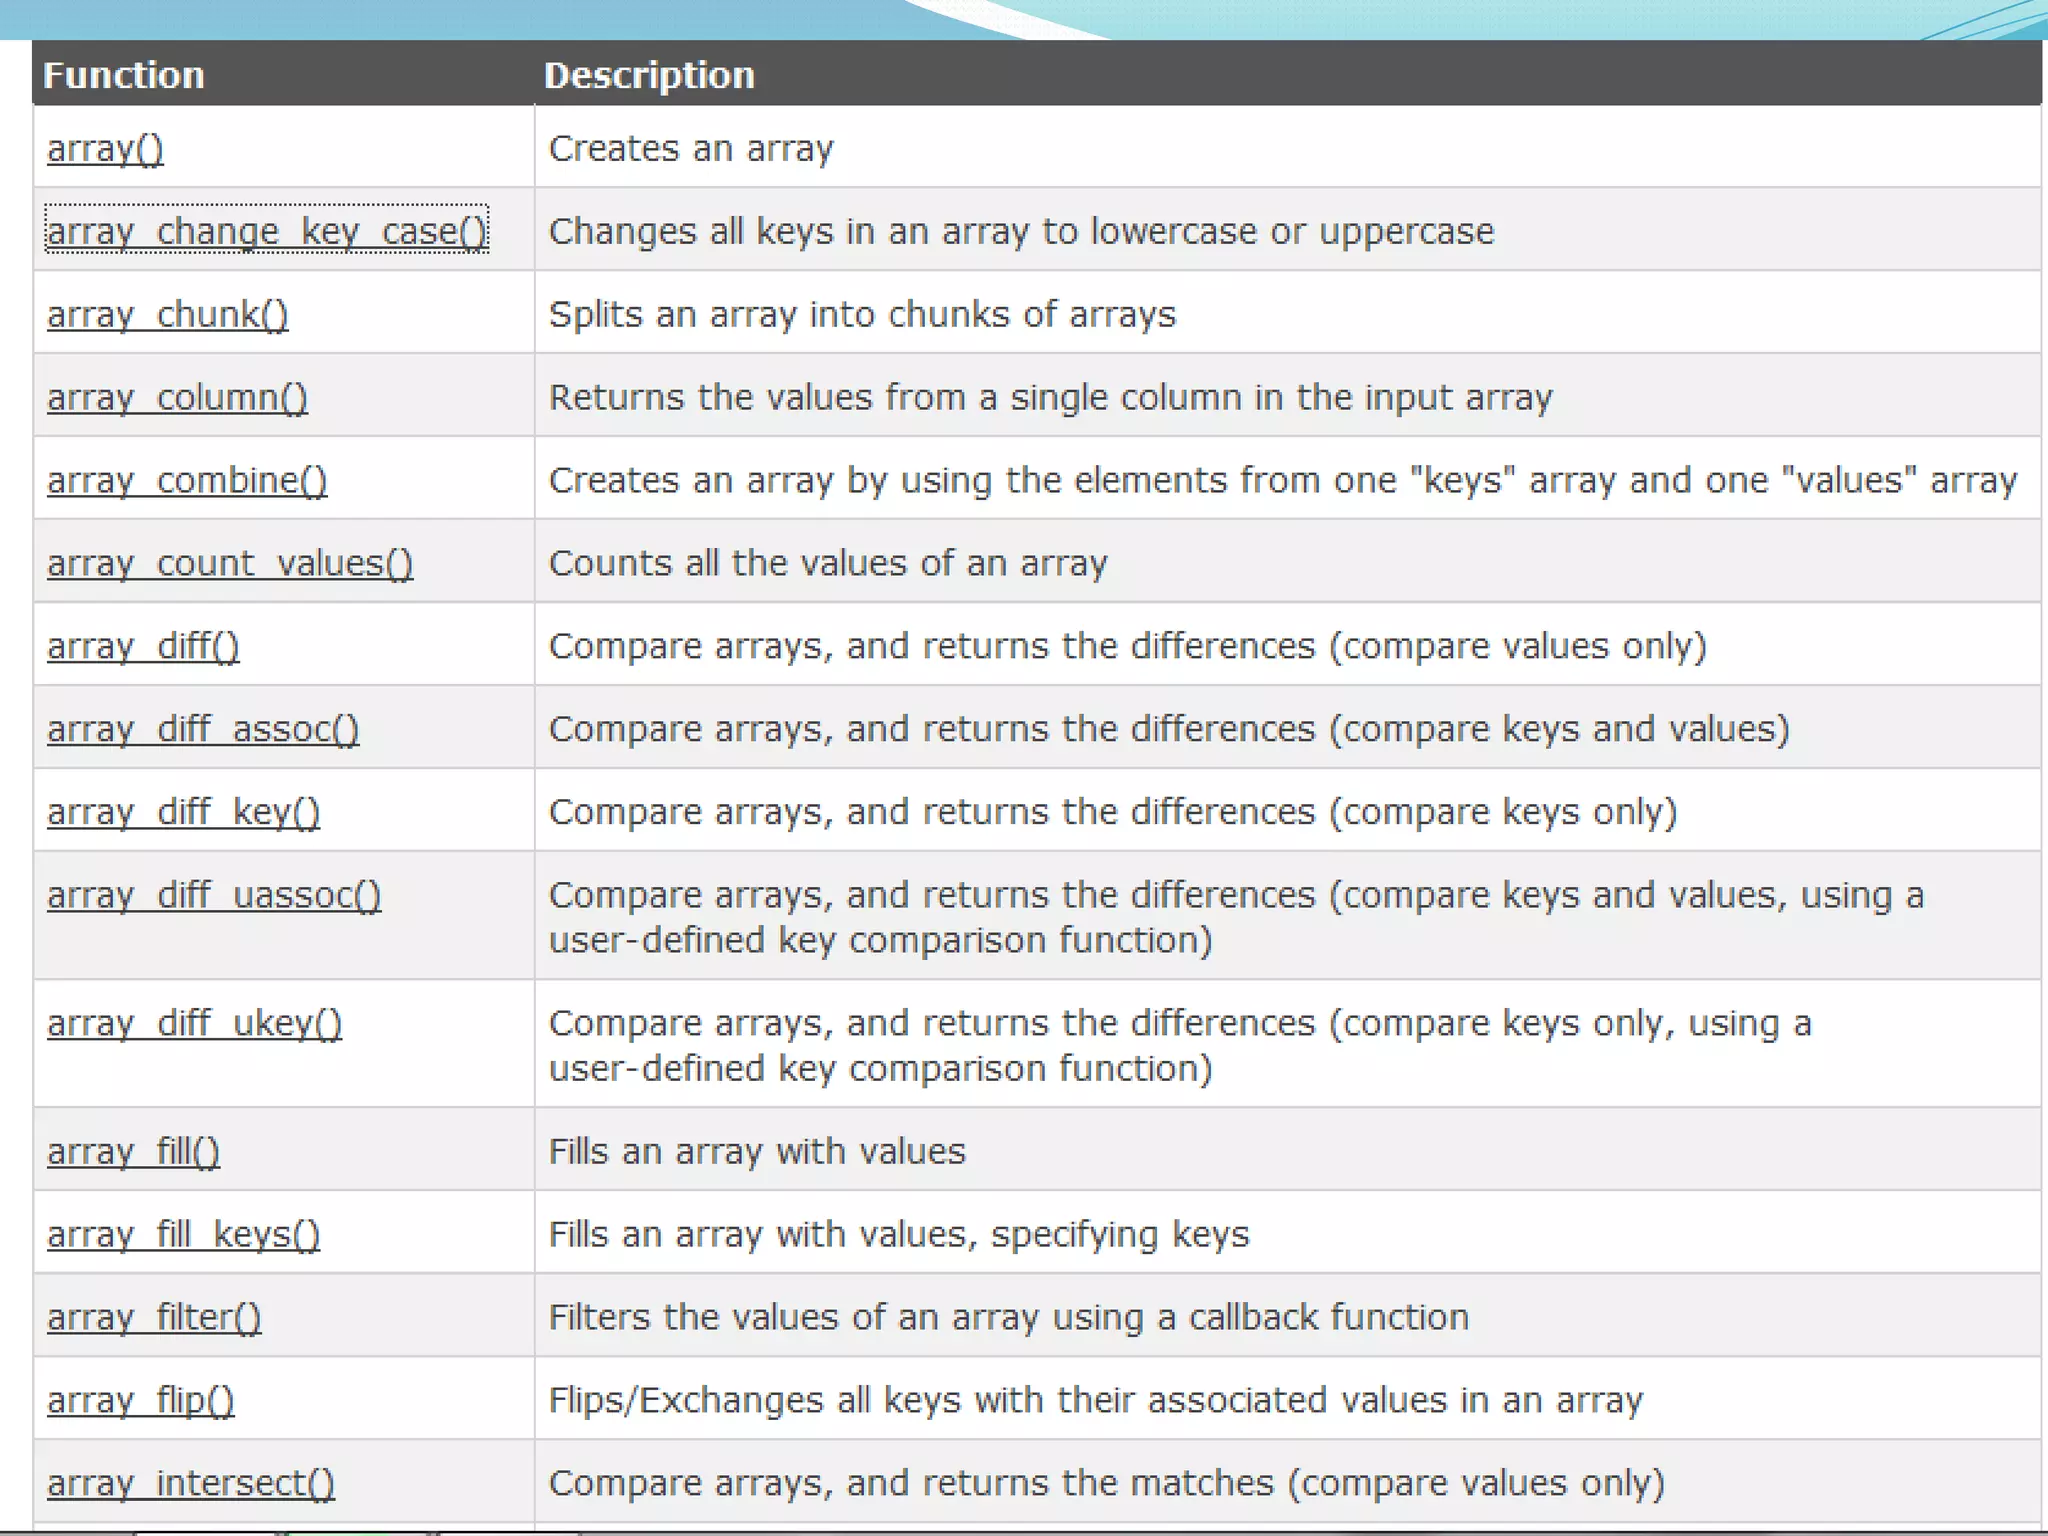
Task: Follow the array_column() link
Action: coord(177,398)
